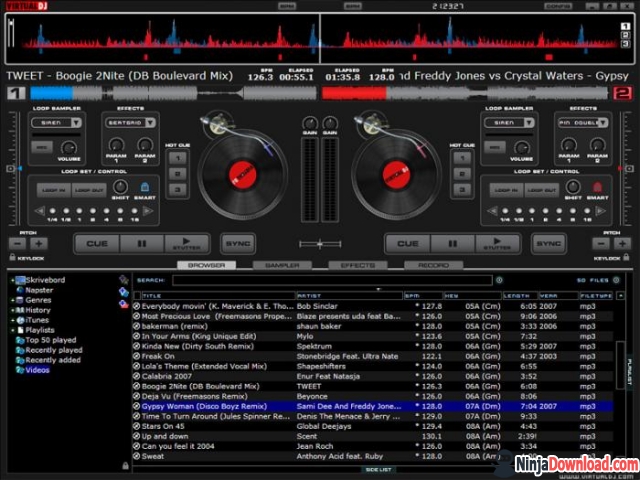Trigger hot cue 3 on deck 1
The width and height of the screenshot is (640, 480).
(178, 190)
